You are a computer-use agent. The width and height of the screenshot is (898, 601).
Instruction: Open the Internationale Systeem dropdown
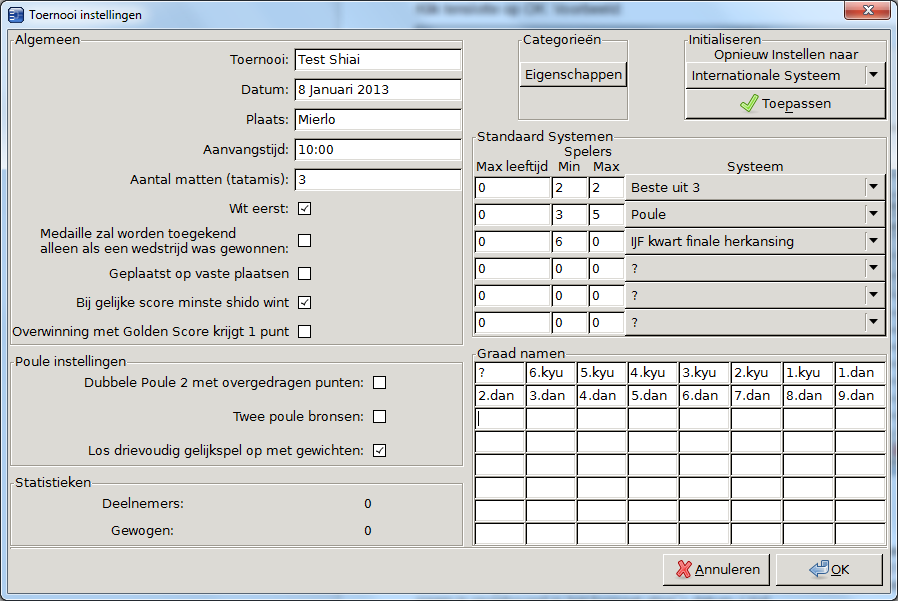(x=874, y=75)
